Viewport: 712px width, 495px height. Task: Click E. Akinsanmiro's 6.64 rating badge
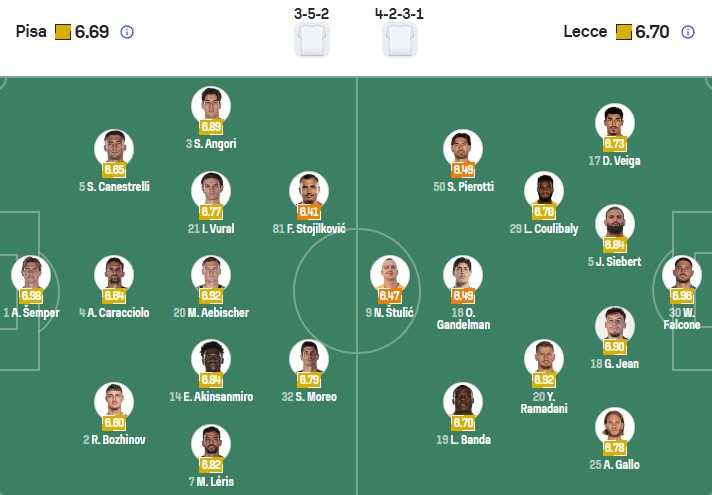211,381
